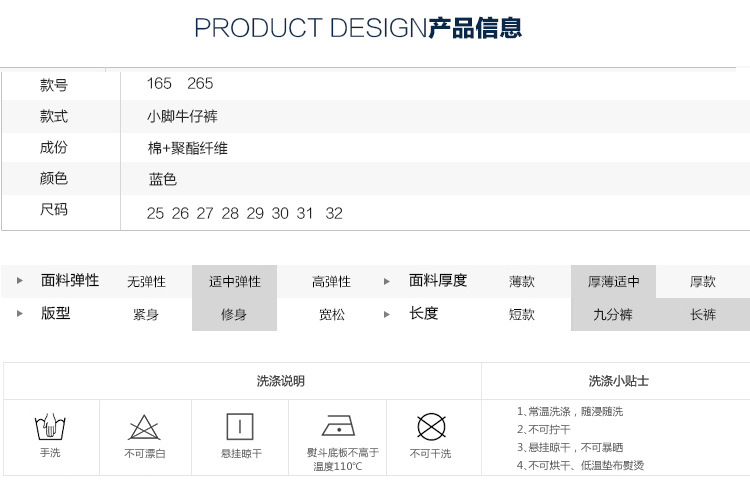Click size 32
This screenshot has width=750, height=500.
(334, 213)
